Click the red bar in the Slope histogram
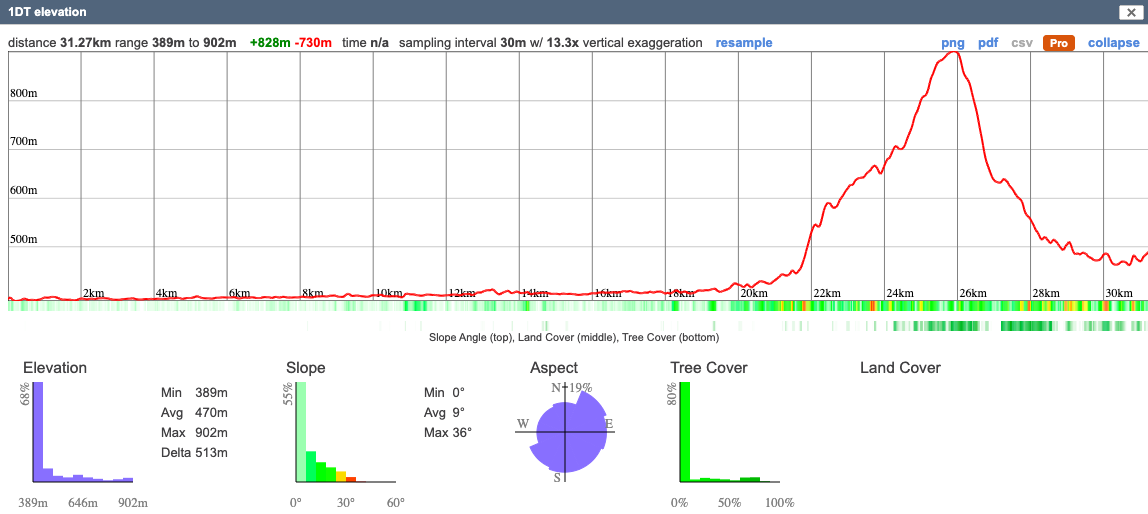Screen dimensions: 1148x514 coord(351,479)
